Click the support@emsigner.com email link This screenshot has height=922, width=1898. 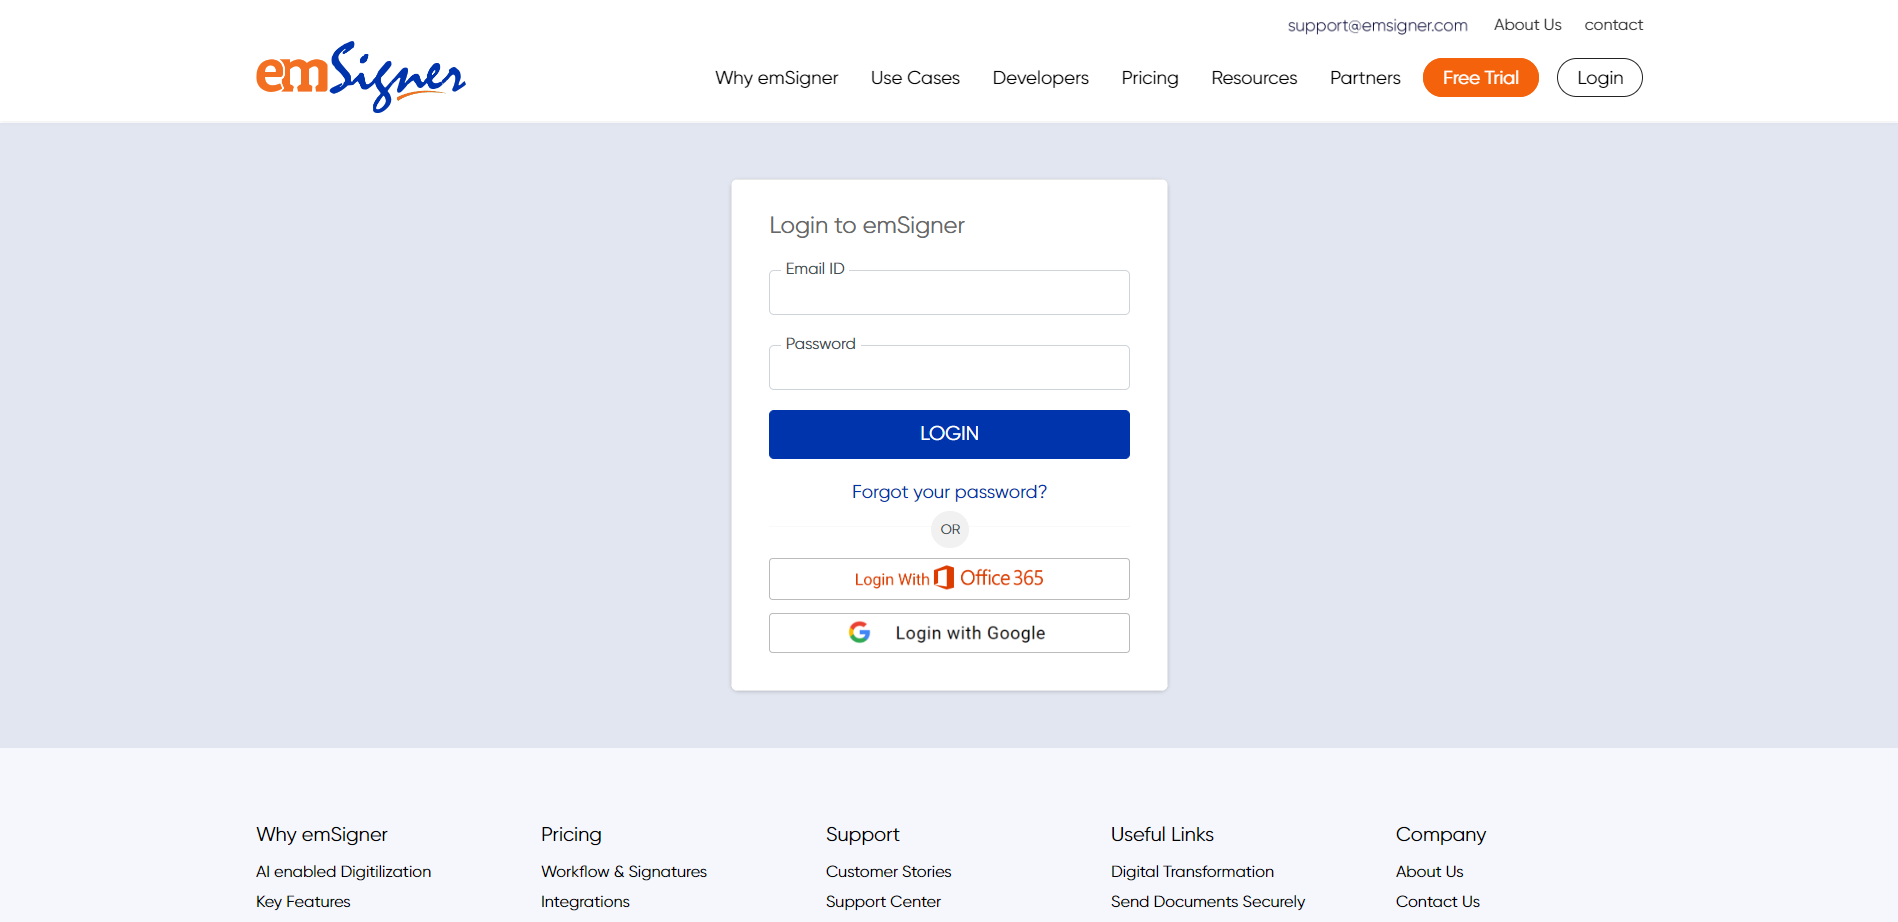[x=1377, y=25]
